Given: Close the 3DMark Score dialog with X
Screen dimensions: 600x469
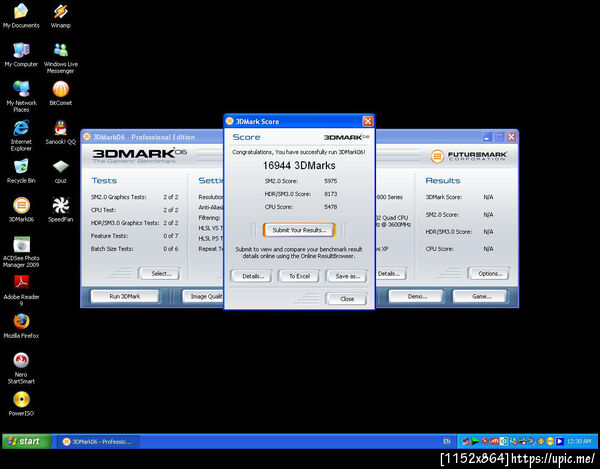Looking at the screenshot, I should coord(367,121).
